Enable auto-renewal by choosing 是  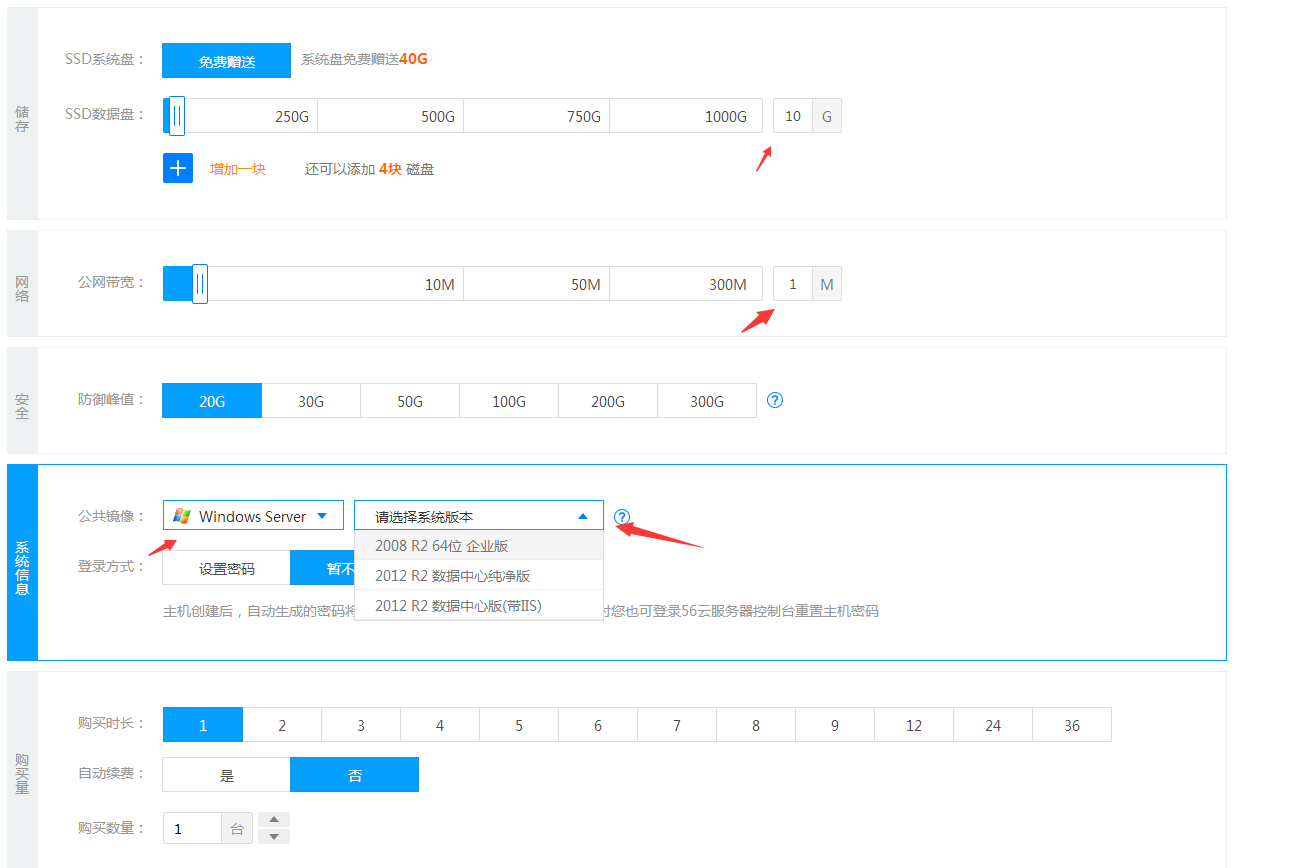(226, 775)
